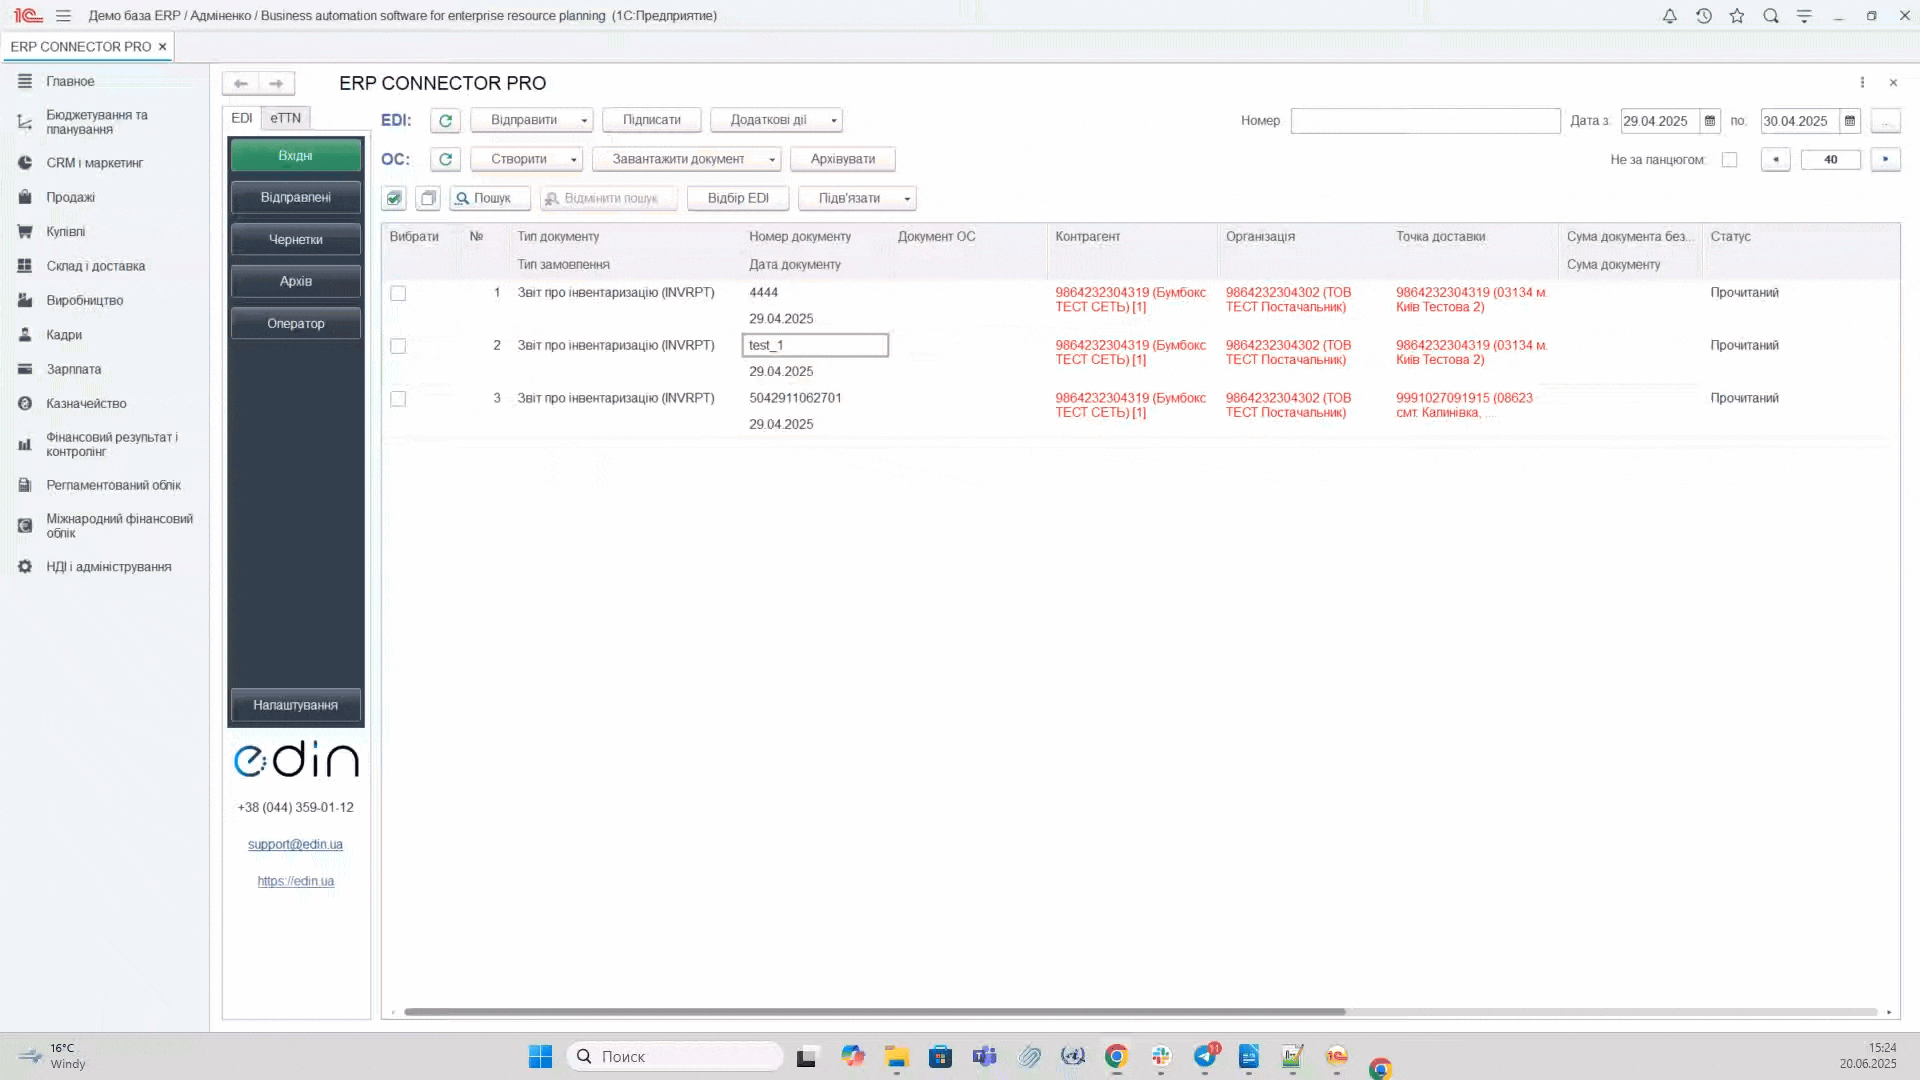The height and width of the screenshot is (1080, 1920).
Task: Open the history clock icon
Action: [x=1703, y=16]
